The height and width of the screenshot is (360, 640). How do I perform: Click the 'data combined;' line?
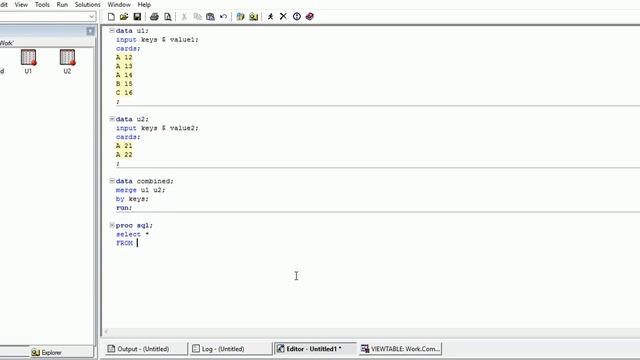click(144, 181)
